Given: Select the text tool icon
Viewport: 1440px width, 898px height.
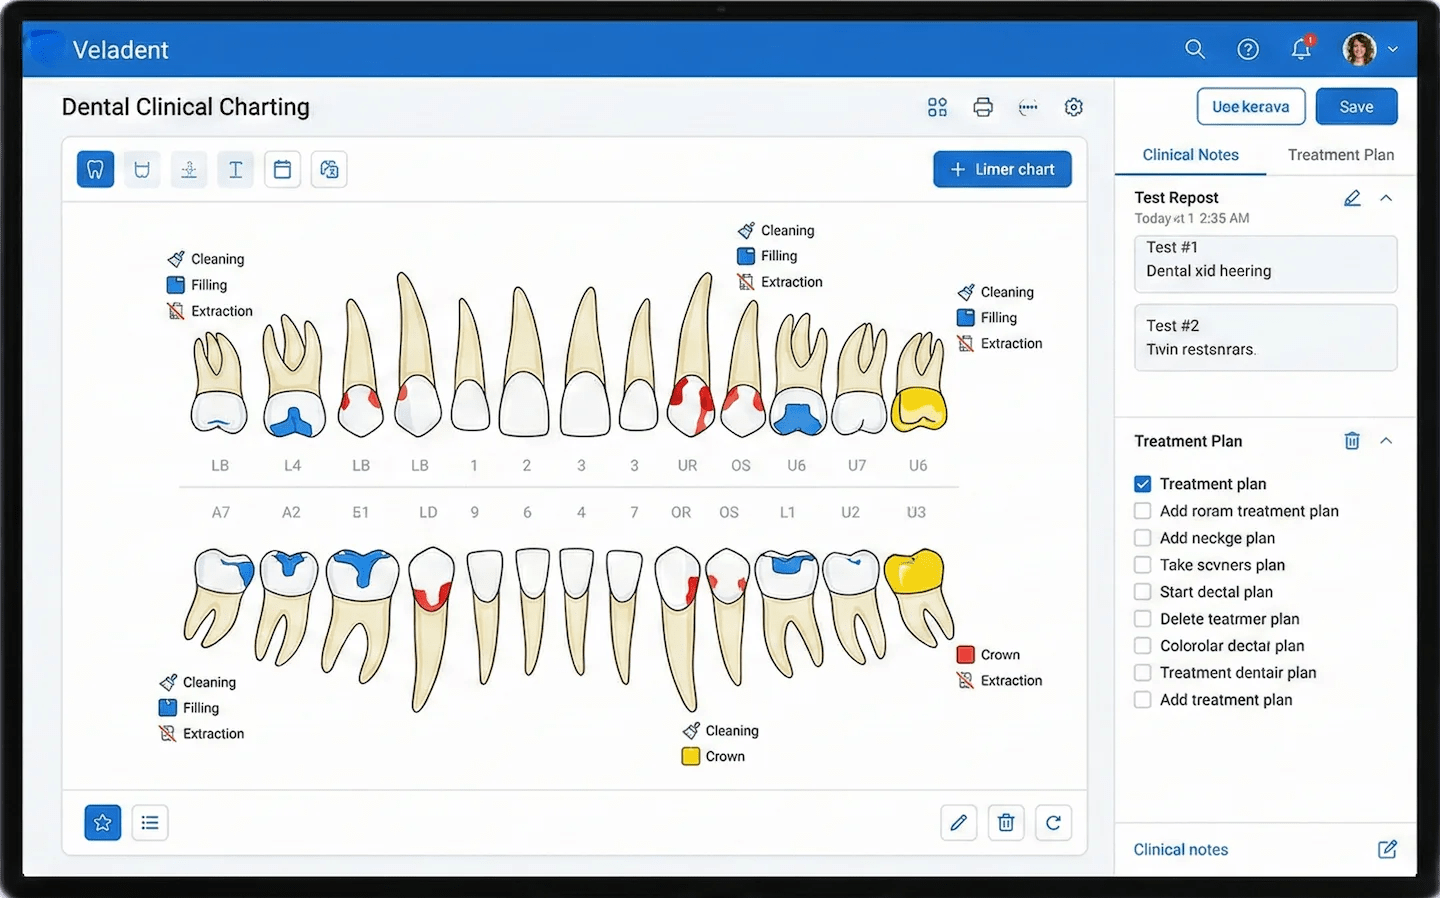Looking at the screenshot, I should [x=236, y=169].
